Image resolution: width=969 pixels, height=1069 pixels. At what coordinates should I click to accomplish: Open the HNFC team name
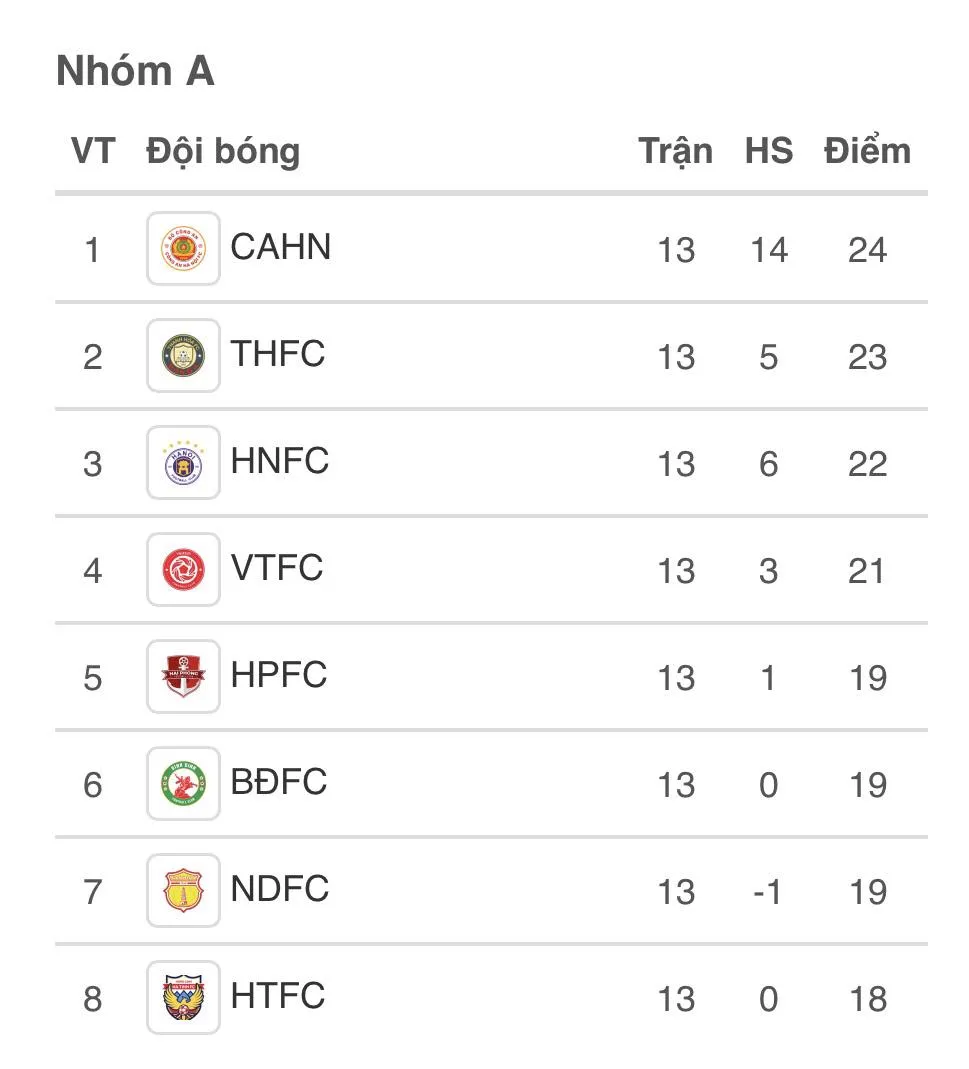point(279,460)
